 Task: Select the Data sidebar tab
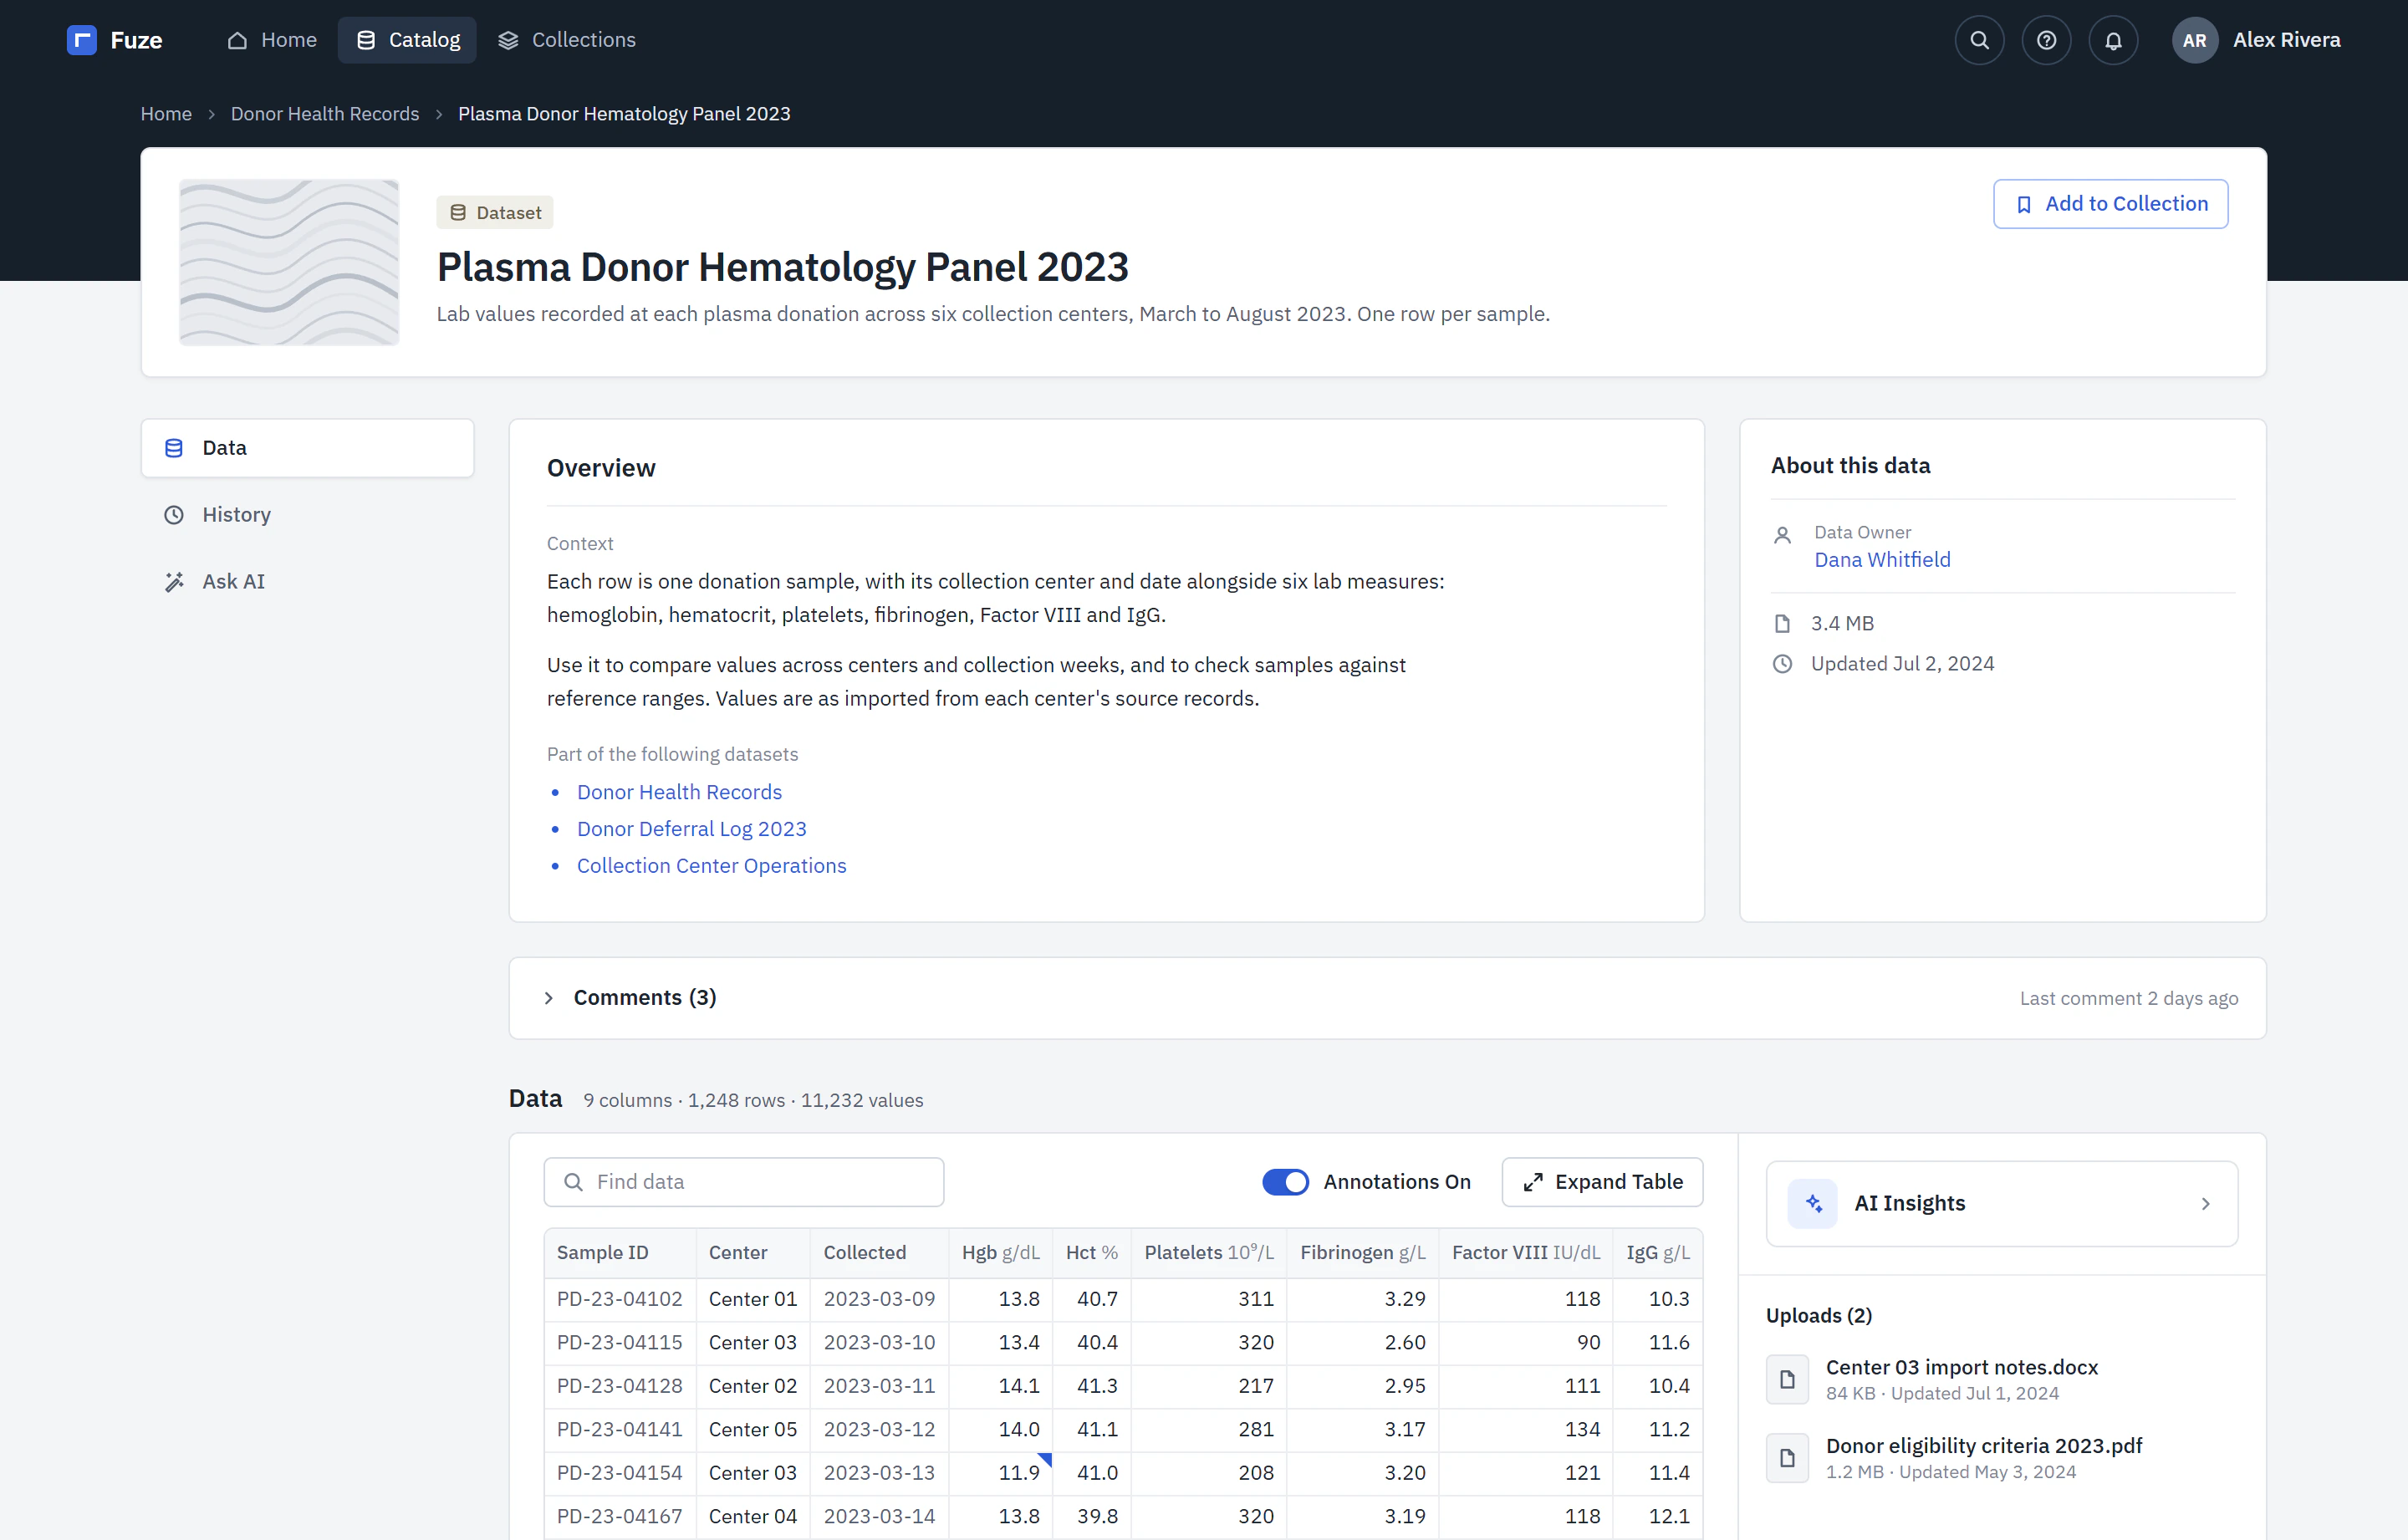coord(307,448)
